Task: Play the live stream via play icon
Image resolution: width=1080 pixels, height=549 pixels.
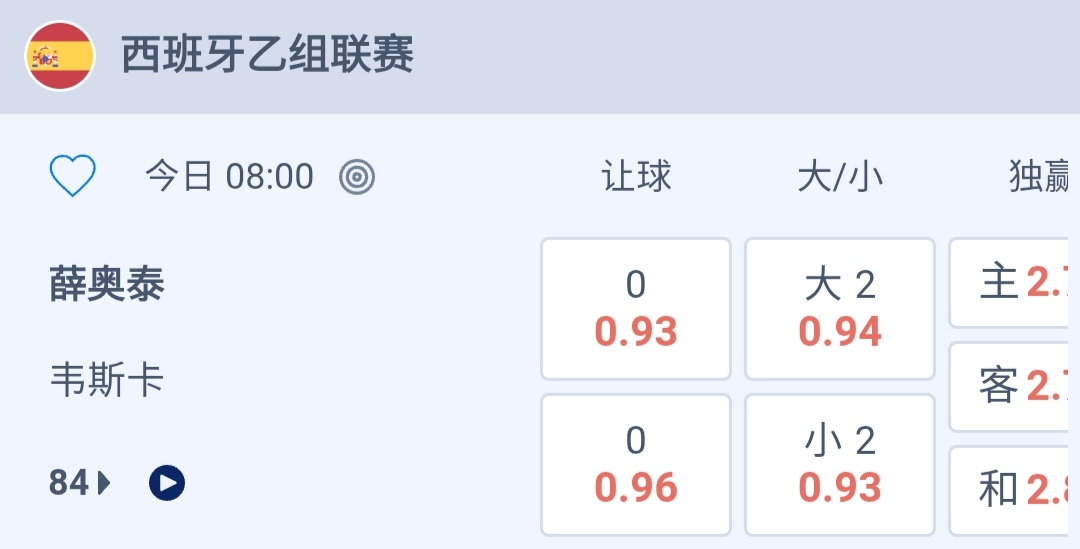Action: [167, 483]
